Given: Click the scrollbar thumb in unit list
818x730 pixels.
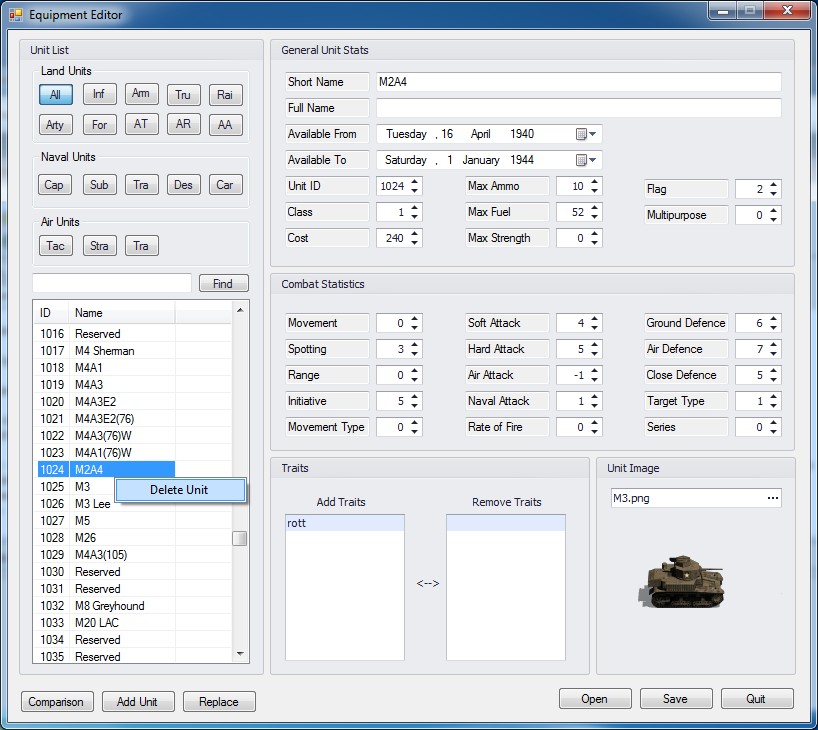Looking at the screenshot, I should (239, 538).
